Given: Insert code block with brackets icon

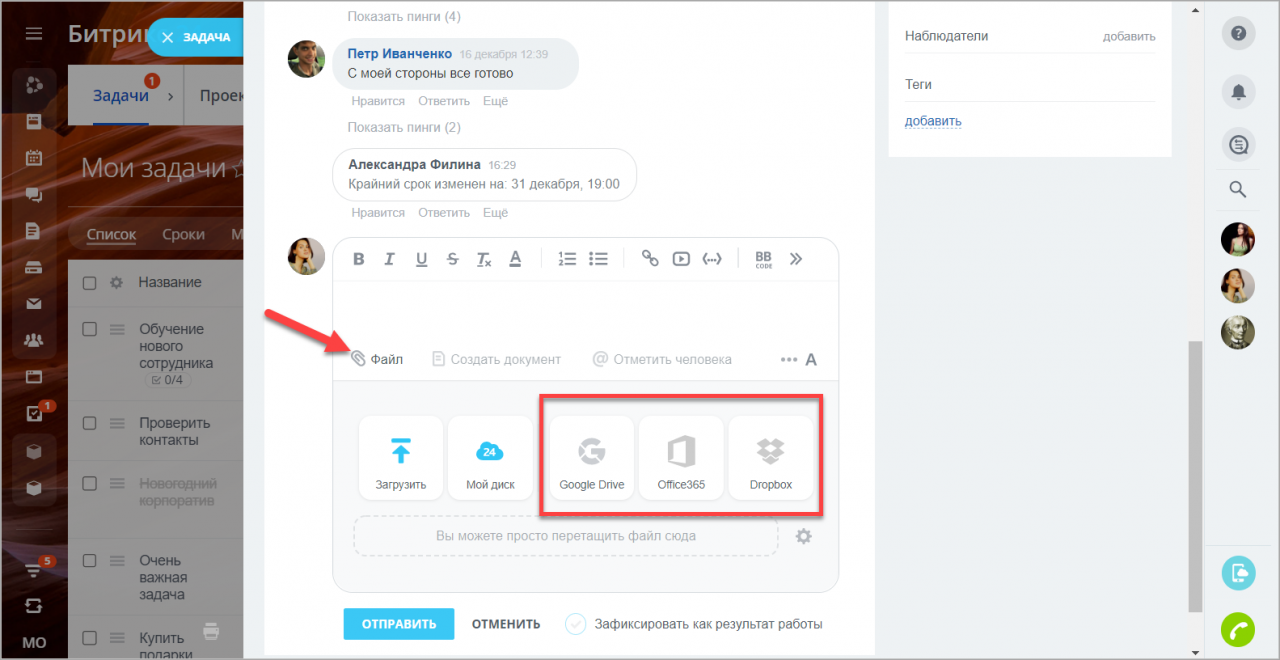Looking at the screenshot, I should 712,259.
